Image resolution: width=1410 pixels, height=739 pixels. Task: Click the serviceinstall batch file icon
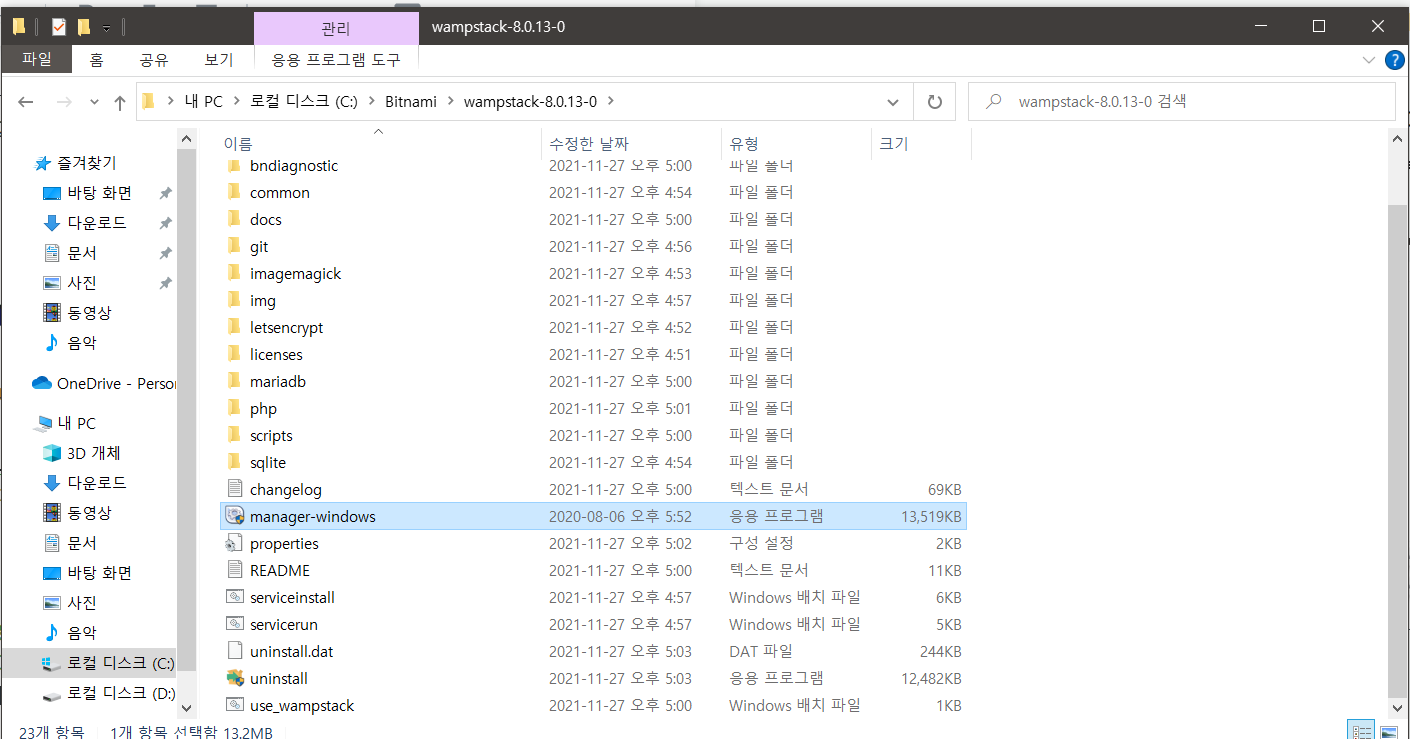[235, 597]
